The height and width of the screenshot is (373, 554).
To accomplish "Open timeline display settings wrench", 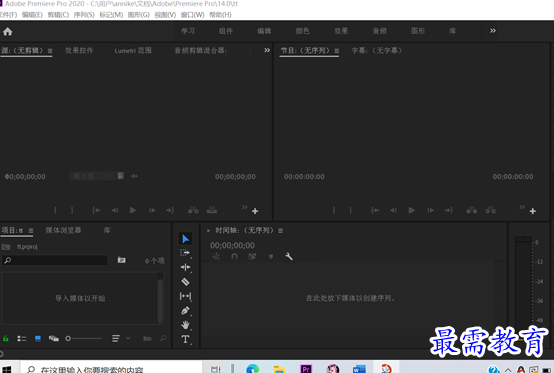I will [289, 256].
